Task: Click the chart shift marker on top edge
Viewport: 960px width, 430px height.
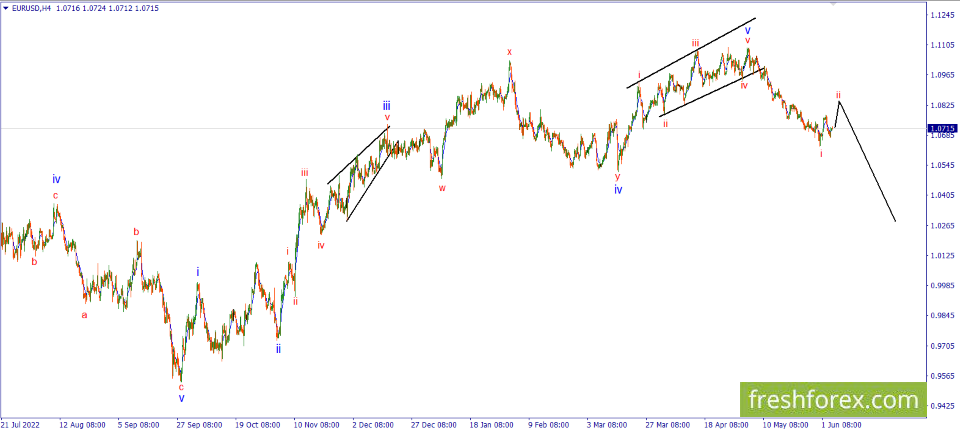Action: [832, 3]
